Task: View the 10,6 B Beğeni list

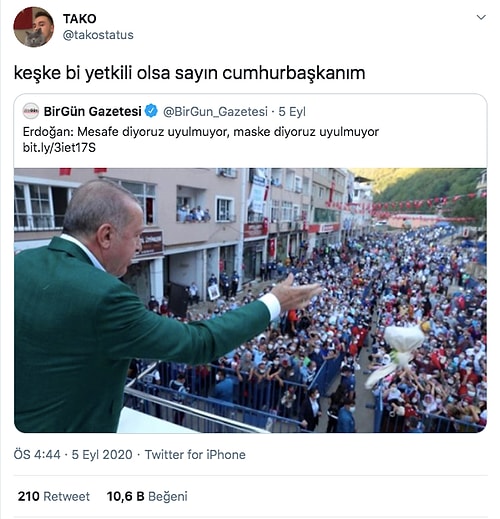Action: point(147,496)
